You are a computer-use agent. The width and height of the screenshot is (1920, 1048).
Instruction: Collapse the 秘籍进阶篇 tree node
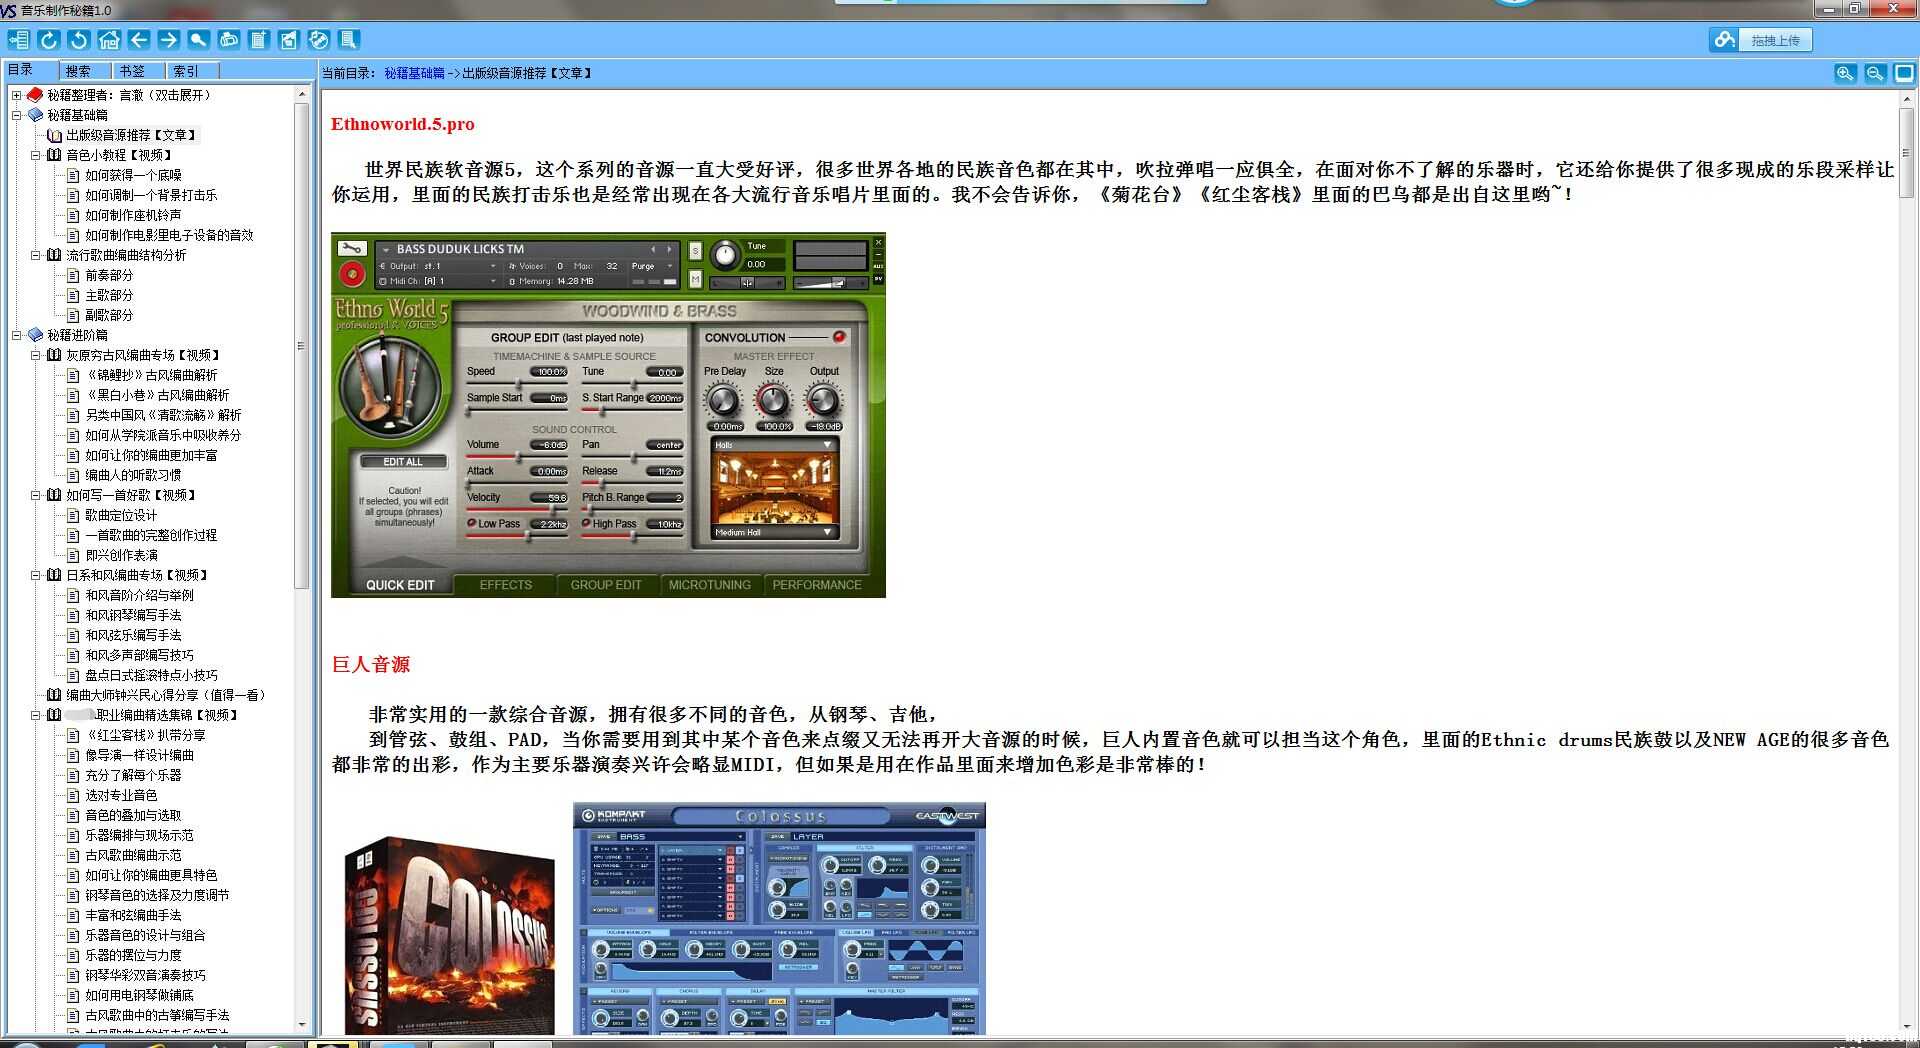point(16,335)
